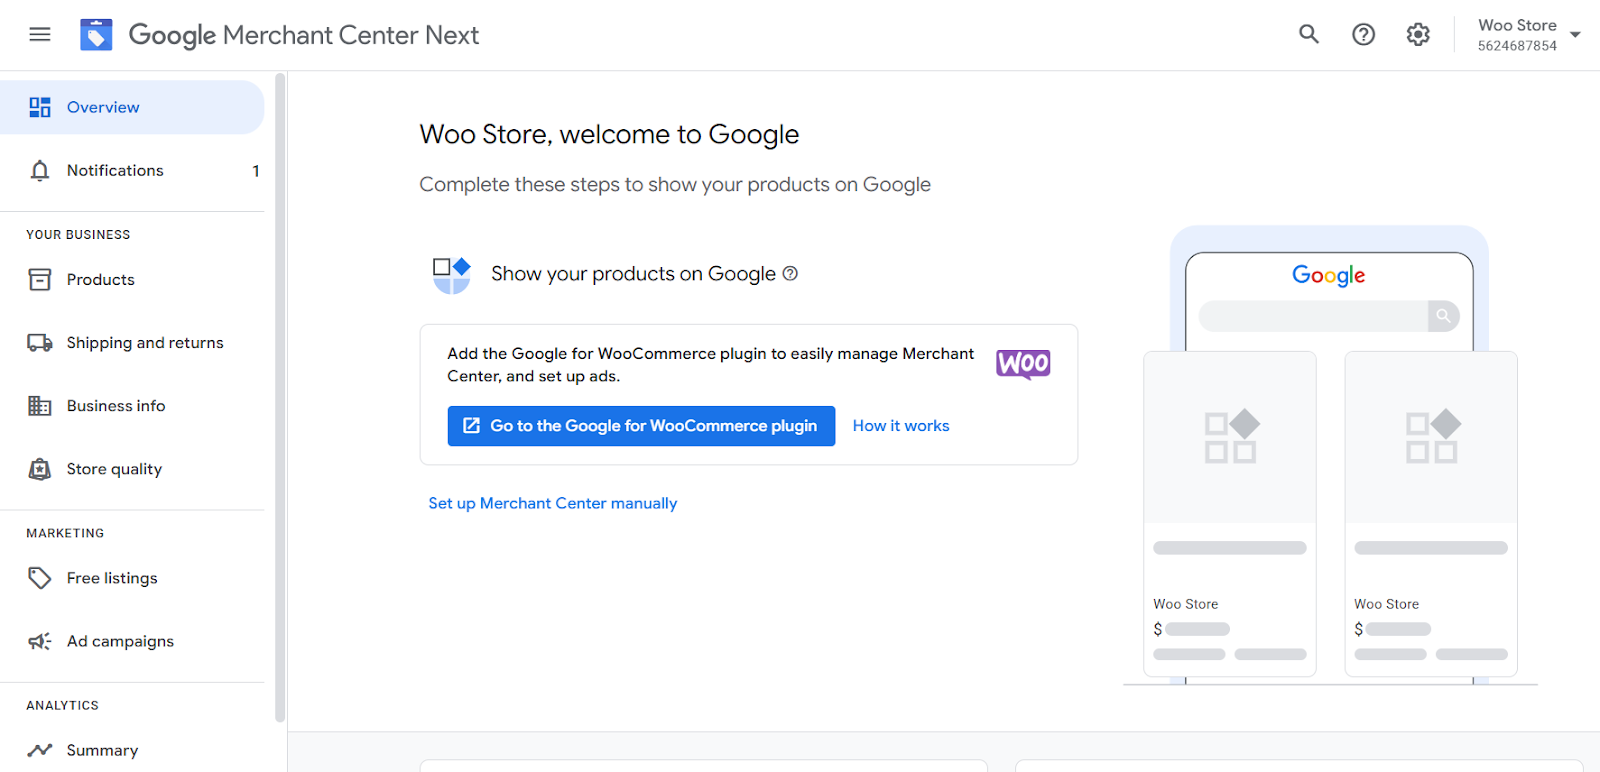Open the search magnifier in header

1309,35
